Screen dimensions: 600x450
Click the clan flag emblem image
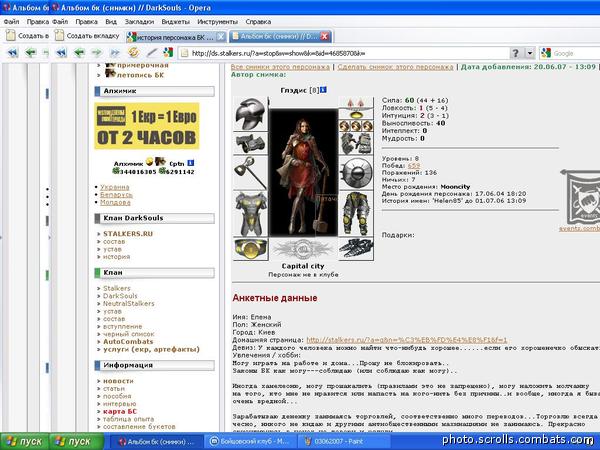click(x=582, y=197)
